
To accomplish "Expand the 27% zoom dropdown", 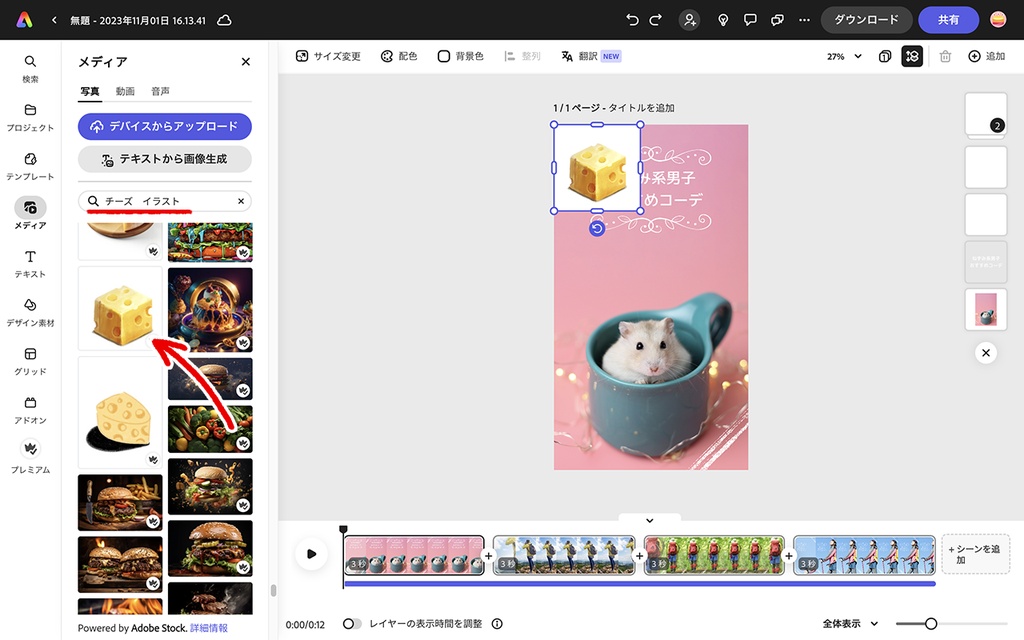I will (x=844, y=56).
